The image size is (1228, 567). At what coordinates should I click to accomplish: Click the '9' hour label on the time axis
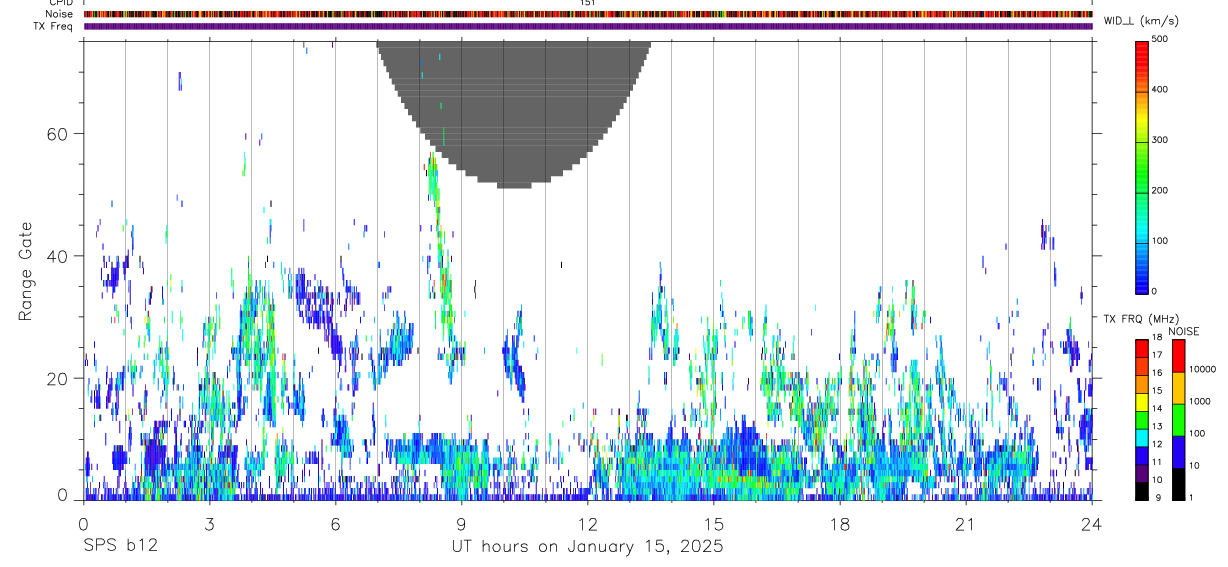[461, 524]
